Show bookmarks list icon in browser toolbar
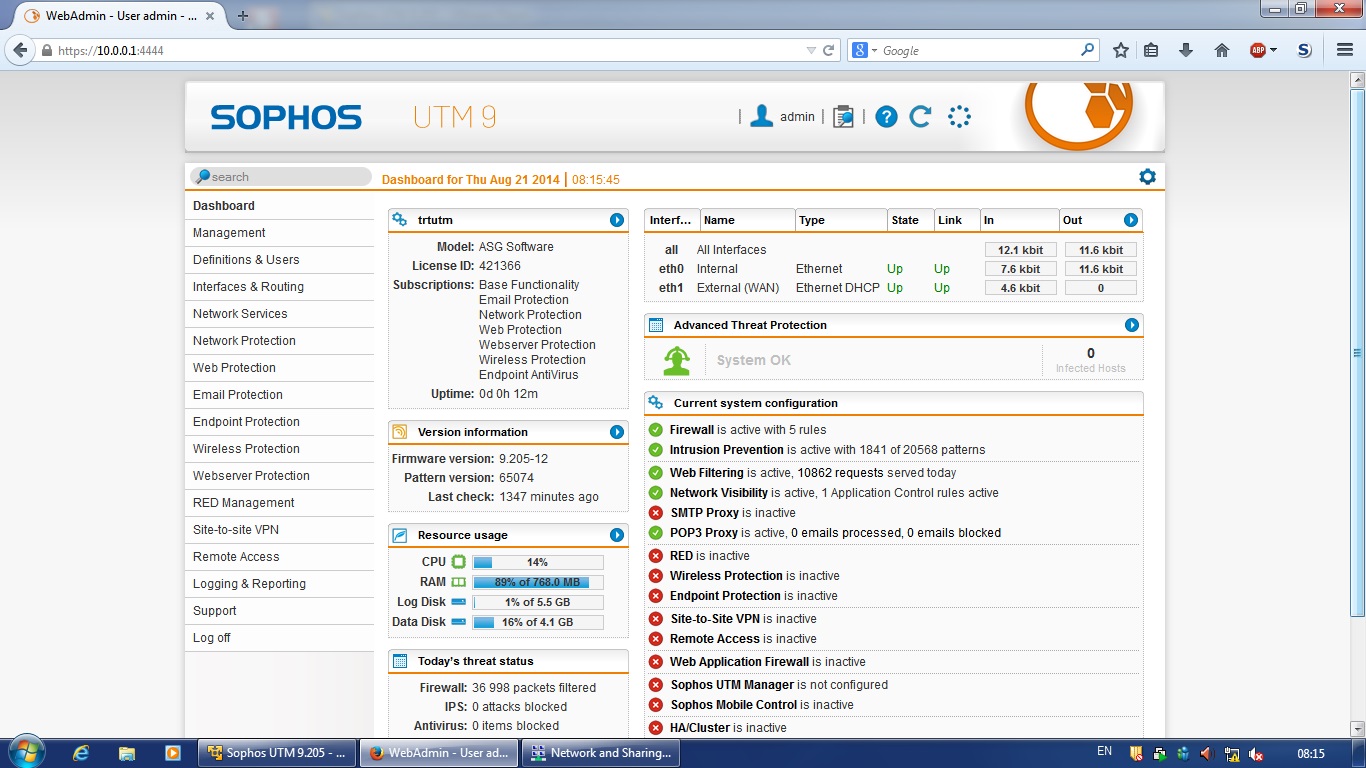1366x768 pixels. (1151, 50)
